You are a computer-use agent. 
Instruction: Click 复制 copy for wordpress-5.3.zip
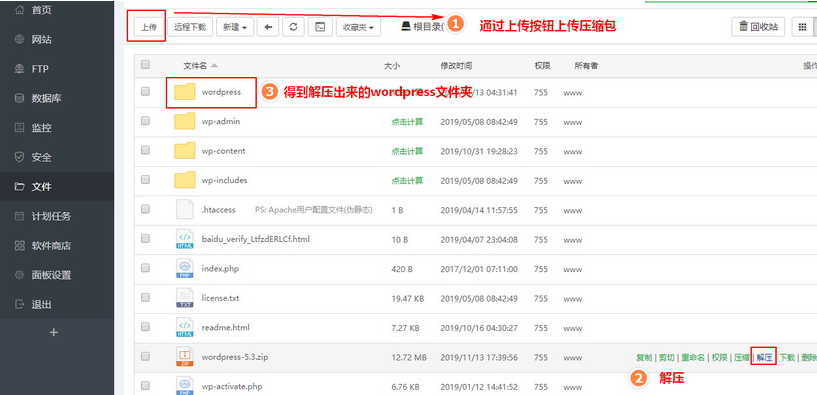643,357
